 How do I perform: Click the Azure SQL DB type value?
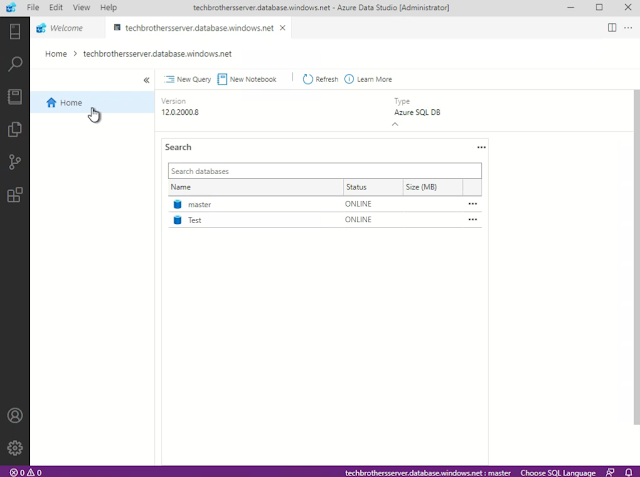[x=417, y=112]
